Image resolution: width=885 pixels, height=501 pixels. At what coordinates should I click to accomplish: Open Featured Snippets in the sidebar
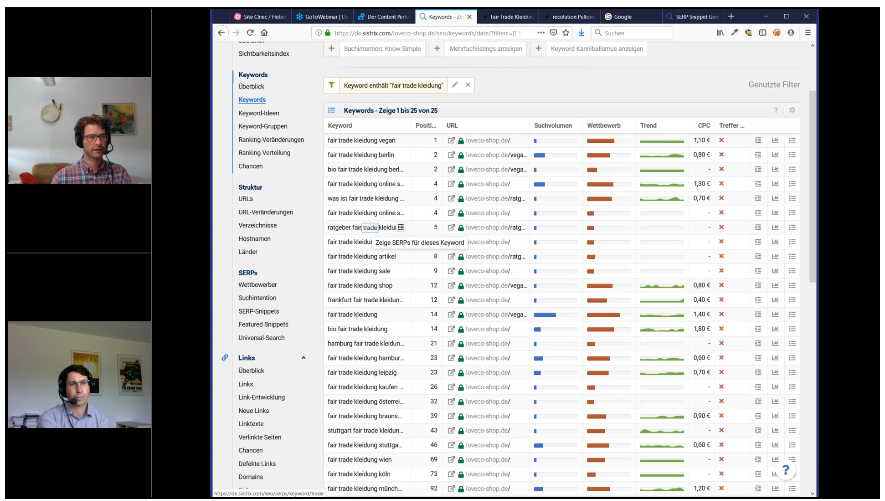(263, 324)
